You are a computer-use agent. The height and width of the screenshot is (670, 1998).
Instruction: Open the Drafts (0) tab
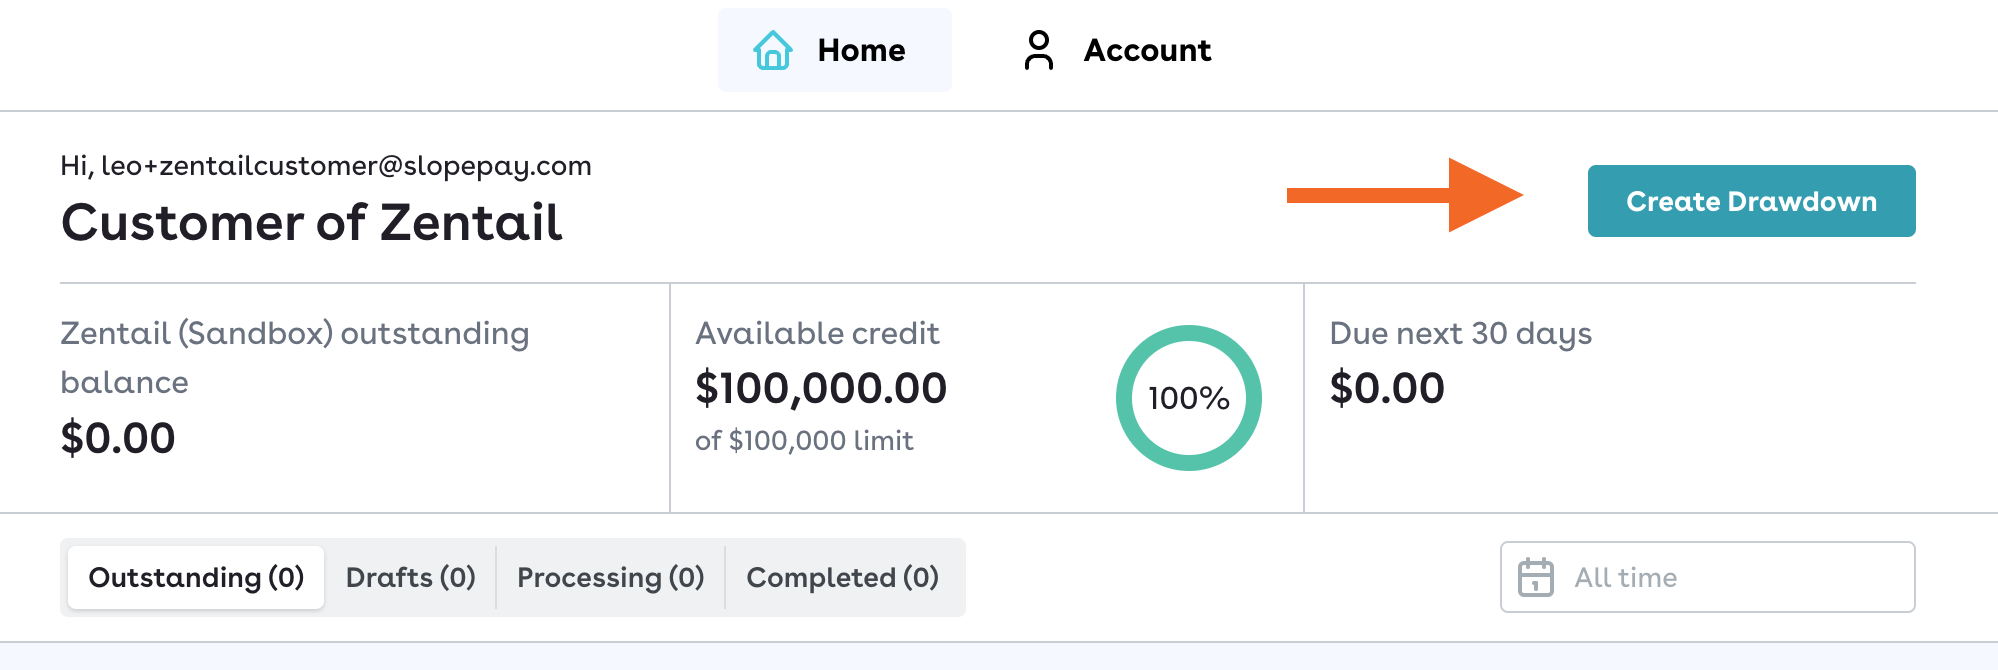[410, 577]
